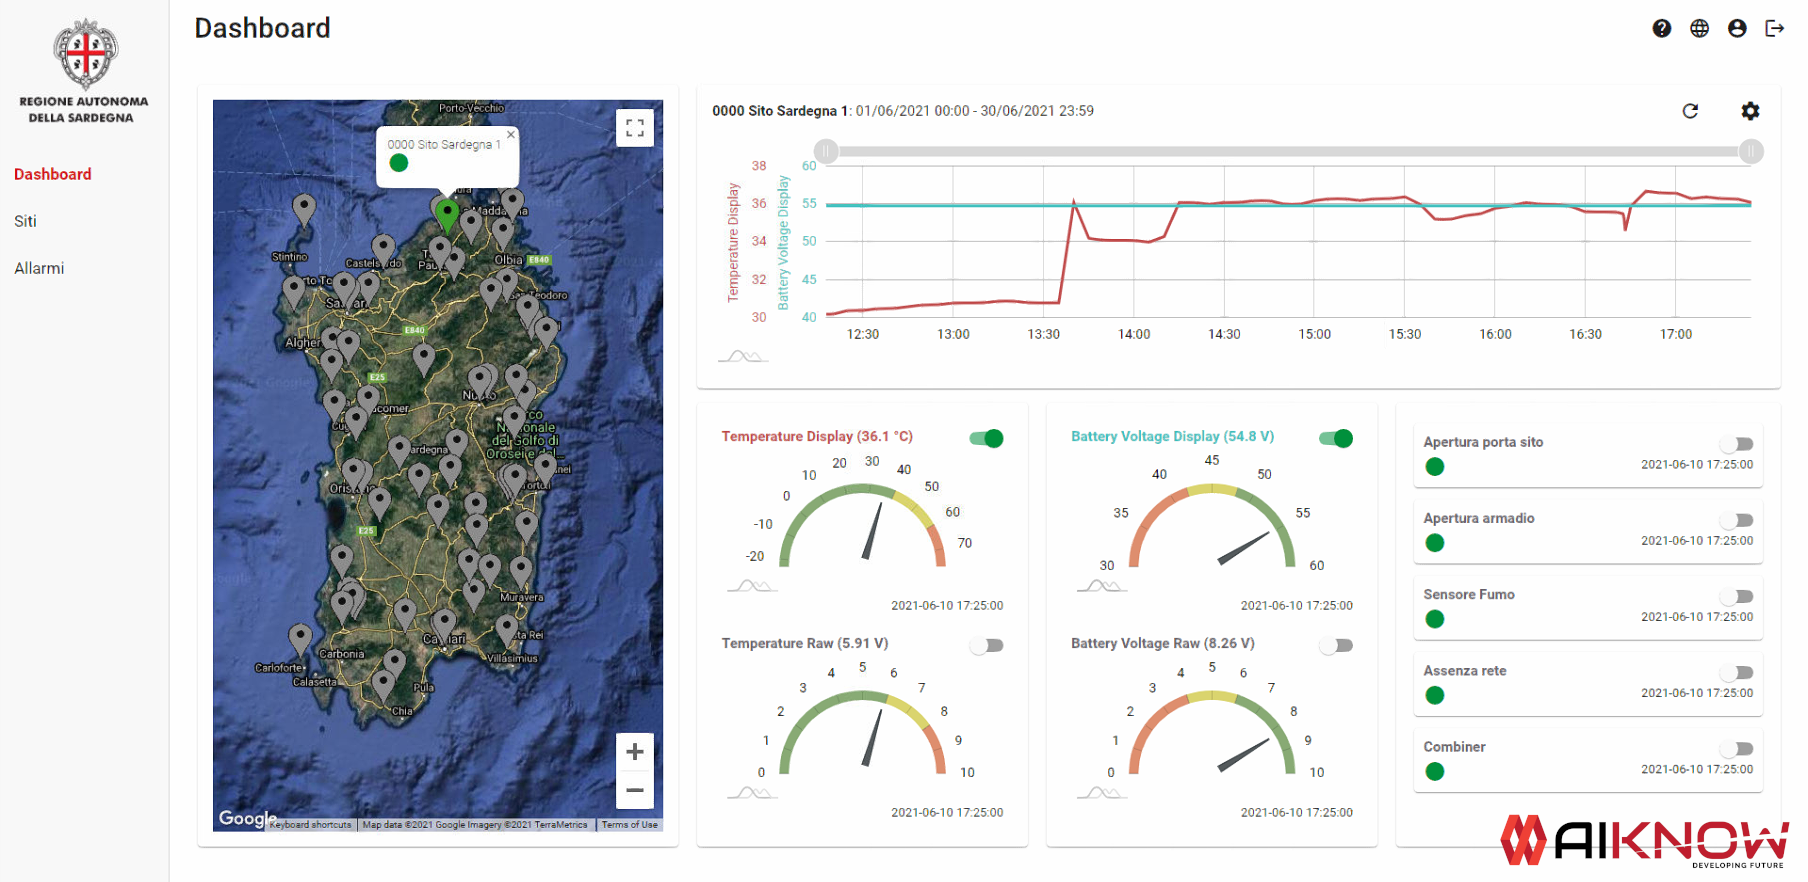Go to Allarmi in the sidebar

[39, 268]
